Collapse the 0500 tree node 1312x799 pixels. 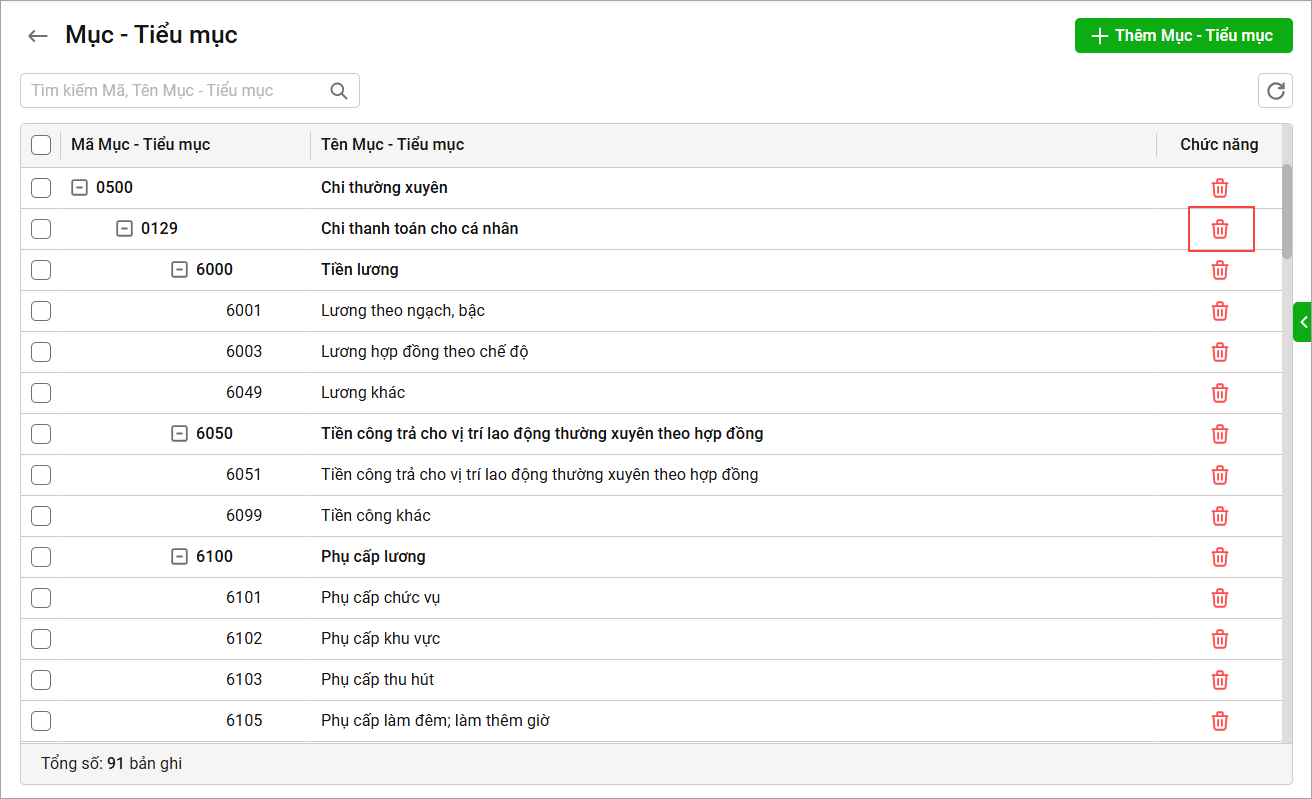tap(80, 188)
